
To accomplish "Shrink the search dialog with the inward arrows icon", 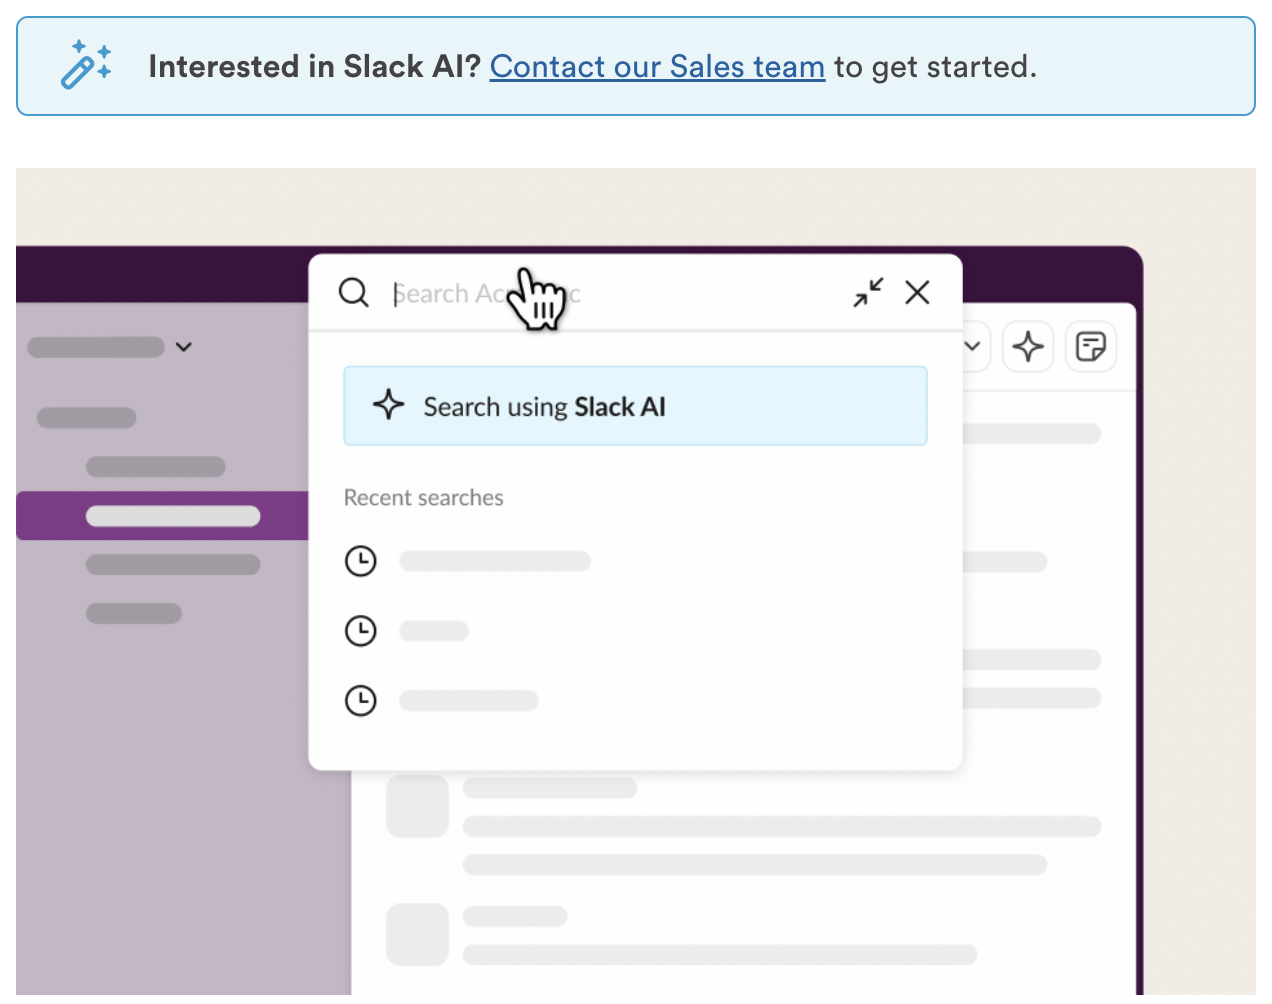I will (868, 293).
